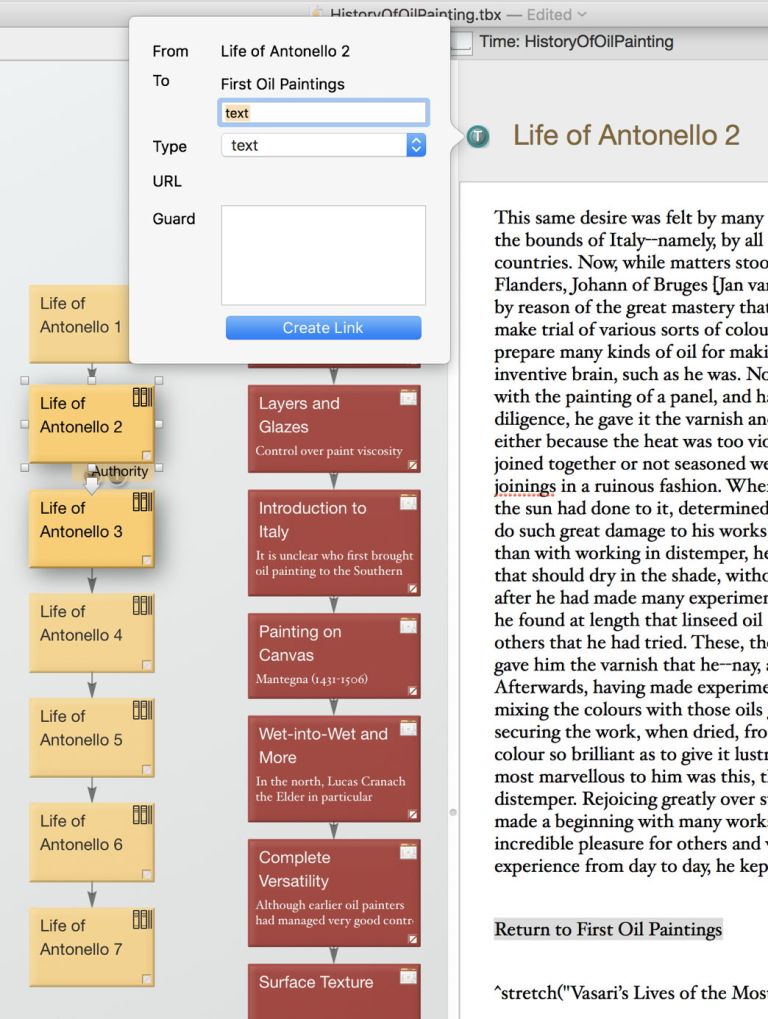This screenshot has height=1019, width=768.
Task: Click corner square of Life of Antonello 6
Action: tap(147, 874)
